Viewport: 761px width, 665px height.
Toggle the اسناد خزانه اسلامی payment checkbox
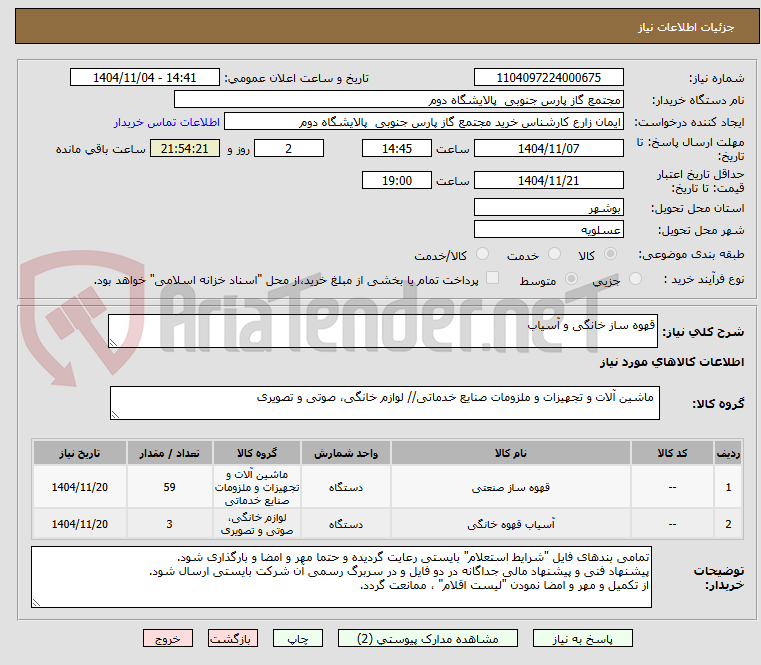[492, 278]
